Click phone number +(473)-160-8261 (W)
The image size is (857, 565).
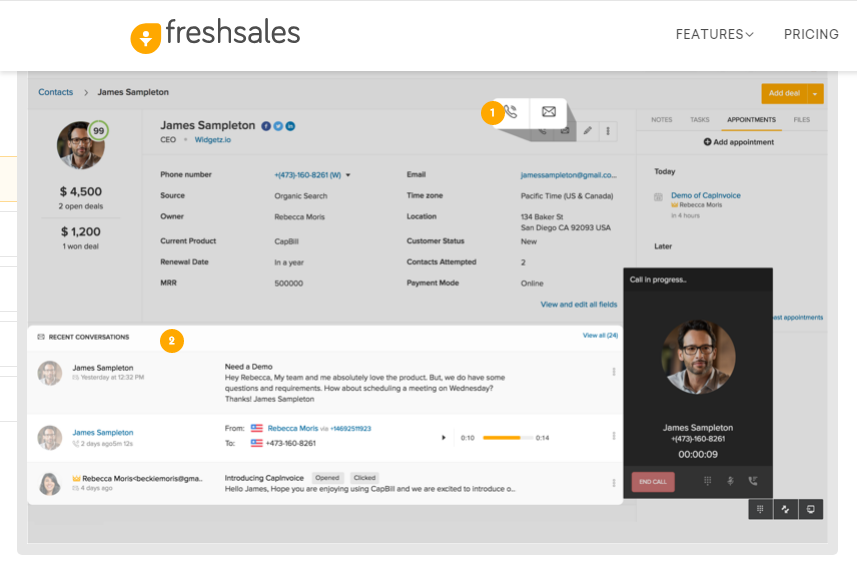click(308, 175)
